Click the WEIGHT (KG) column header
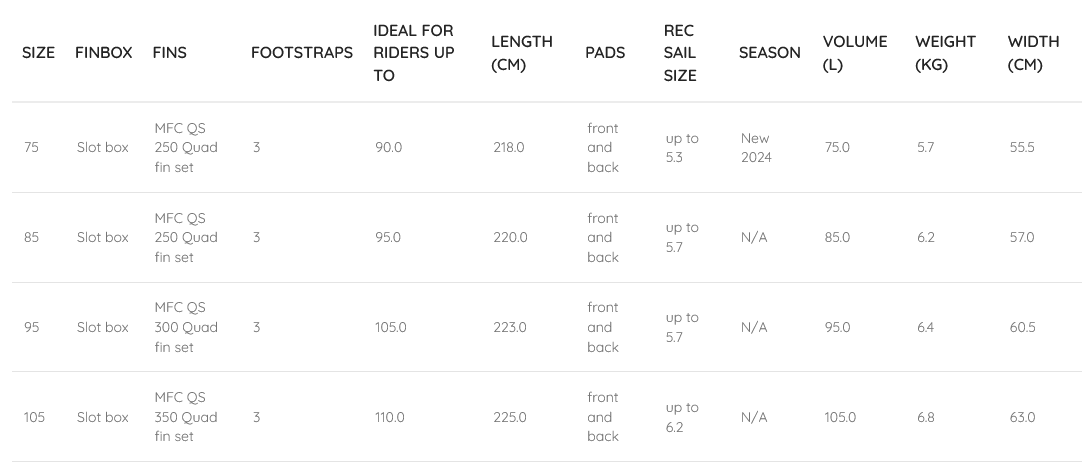The height and width of the screenshot is (469, 1089). click(945, 53)
